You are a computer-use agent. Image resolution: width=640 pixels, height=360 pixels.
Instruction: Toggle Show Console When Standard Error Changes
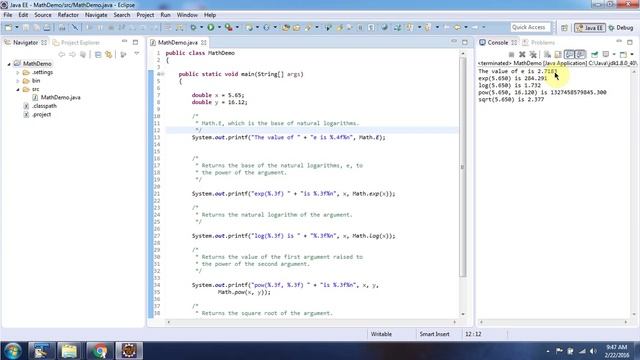click(580, 54)
